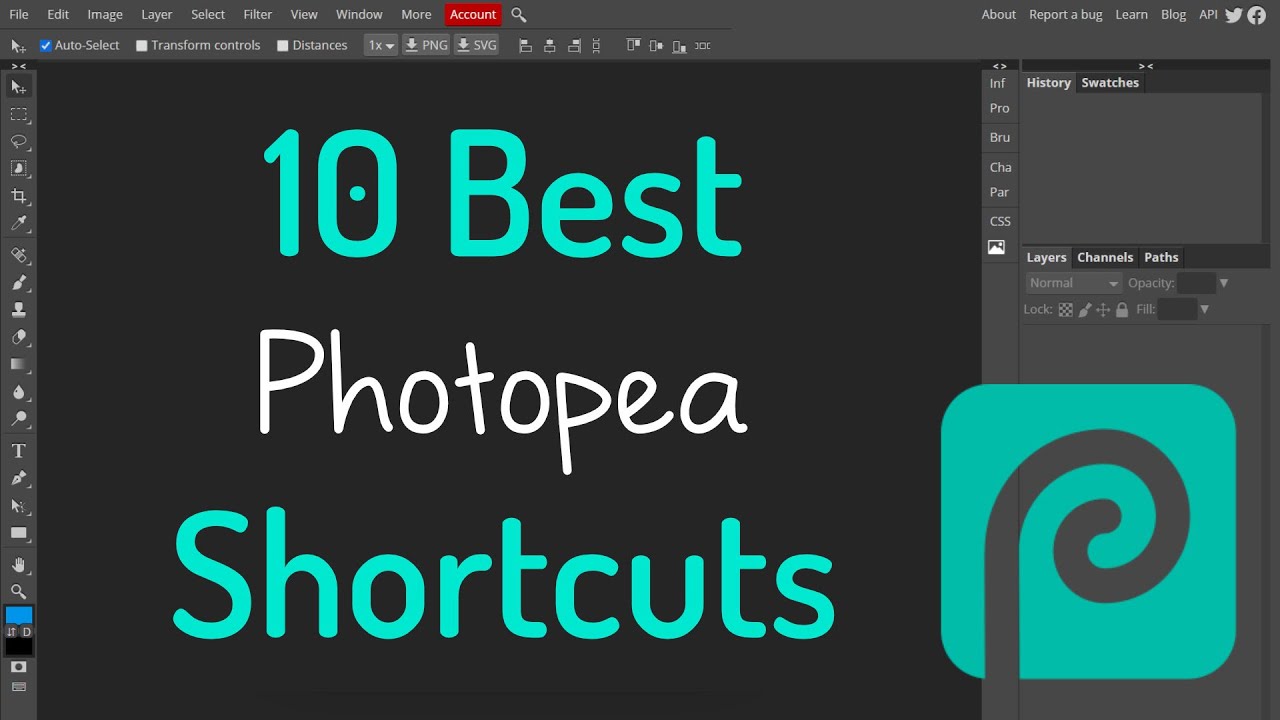This screenshot has height=720, width=1280.
Task: Select the Pen tool
Action: point(18,478)
